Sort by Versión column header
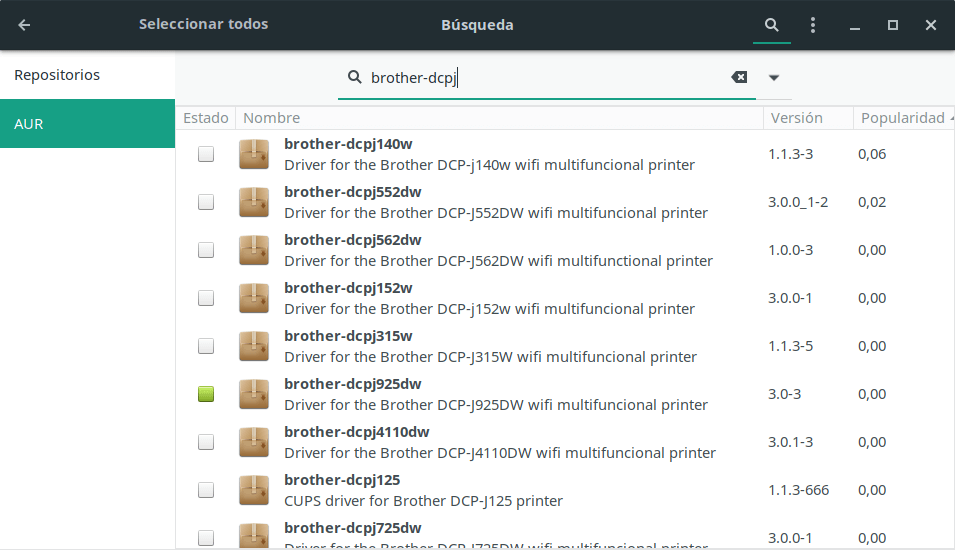The width and height of the screenshot is (955, 550). (x=795, y=118)
